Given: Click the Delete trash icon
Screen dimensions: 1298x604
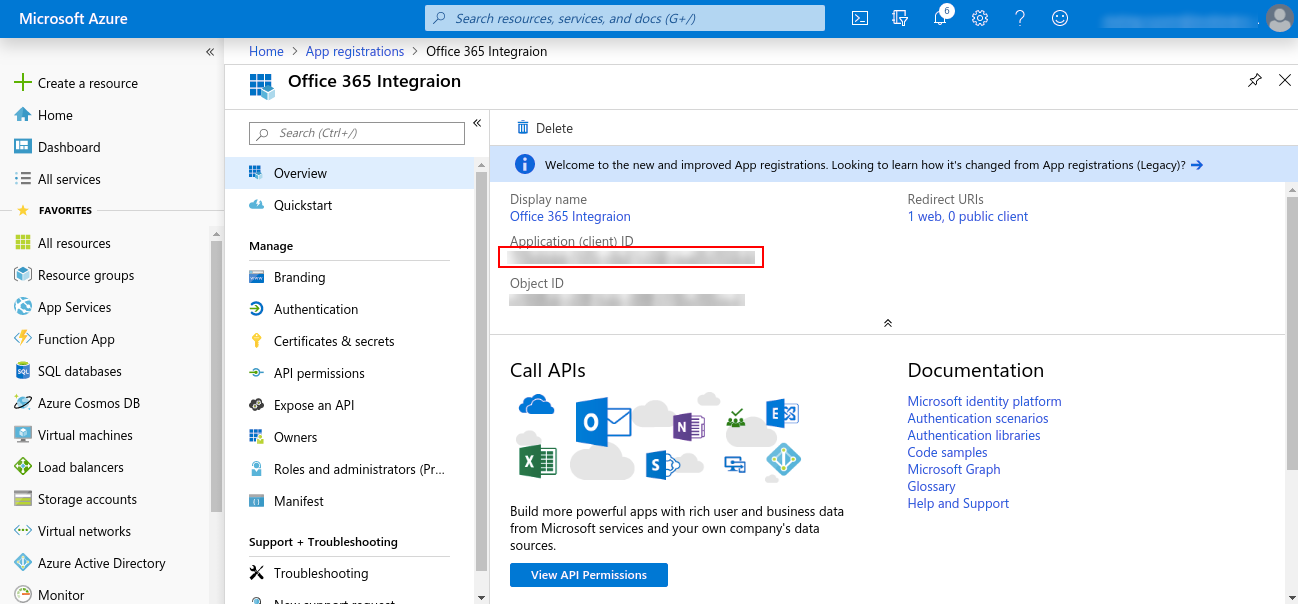Looking at the screenshot, I should click(522, 128).
